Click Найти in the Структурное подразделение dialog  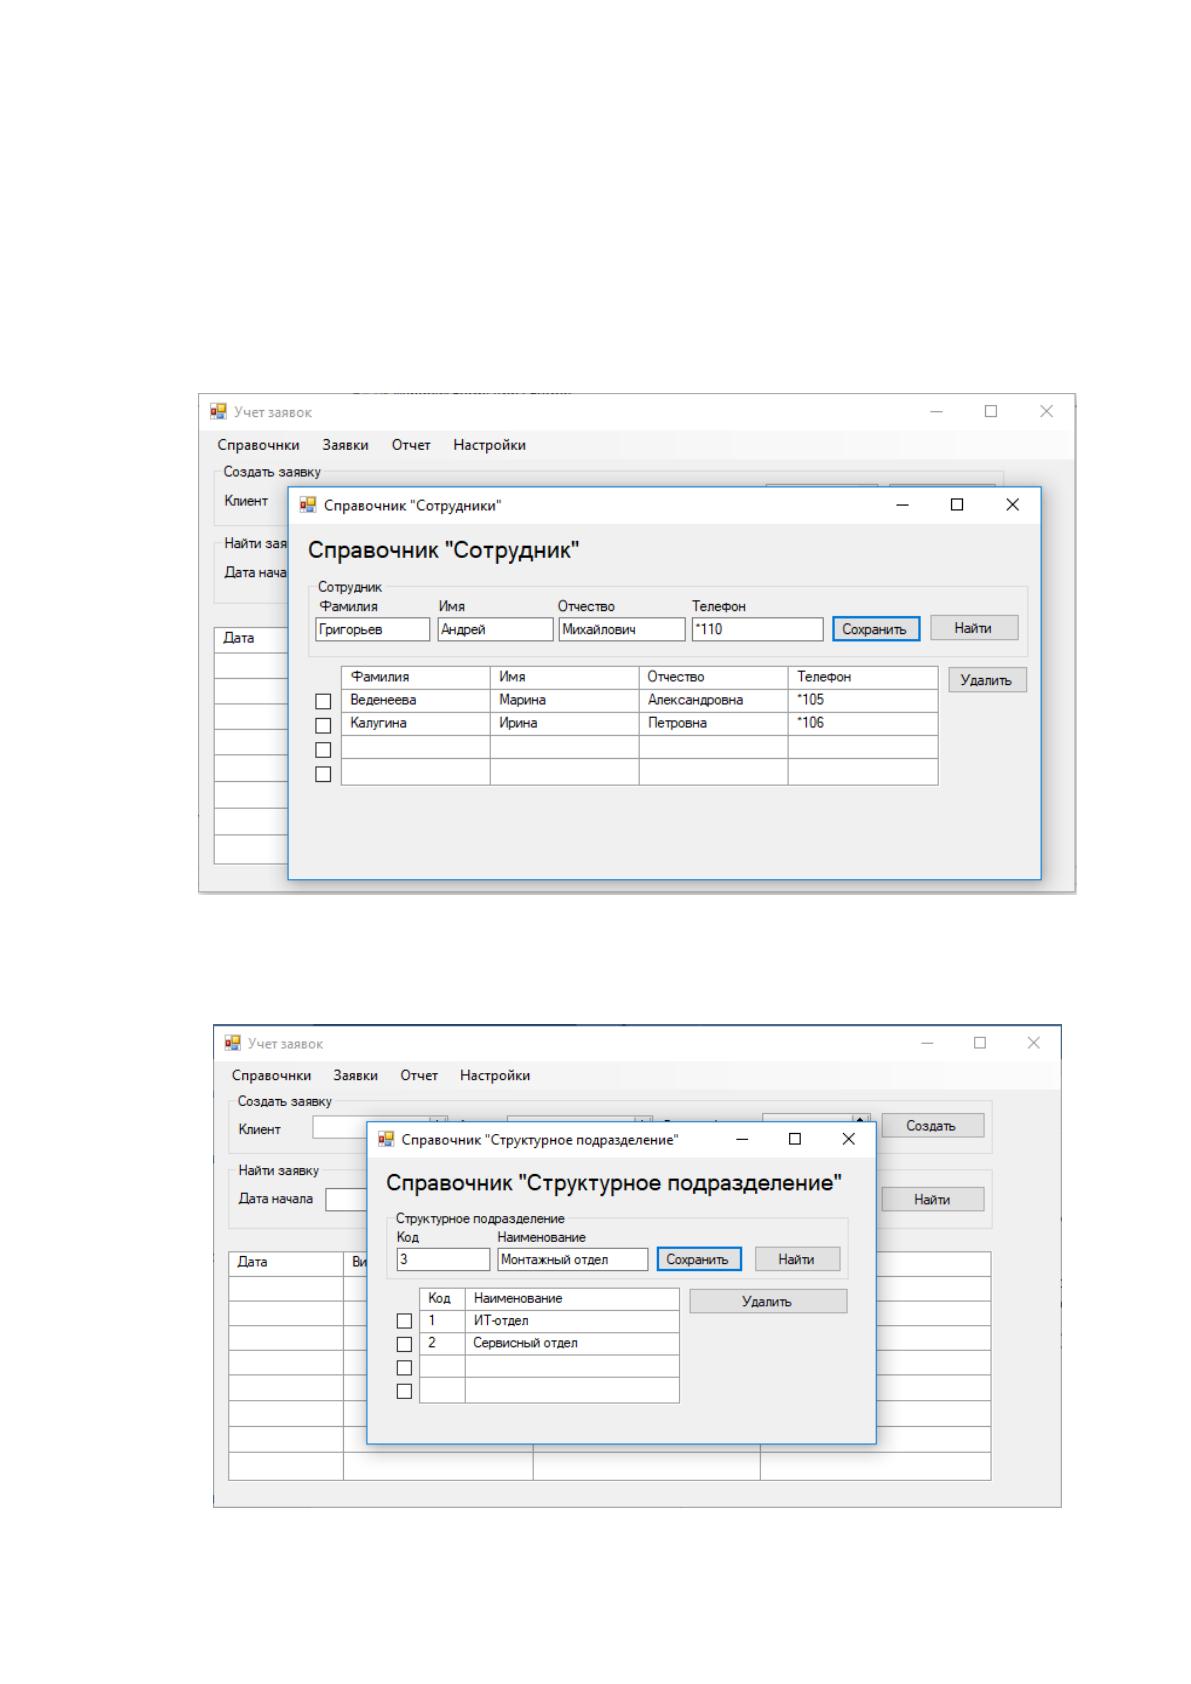click(x=797, y=1259)
